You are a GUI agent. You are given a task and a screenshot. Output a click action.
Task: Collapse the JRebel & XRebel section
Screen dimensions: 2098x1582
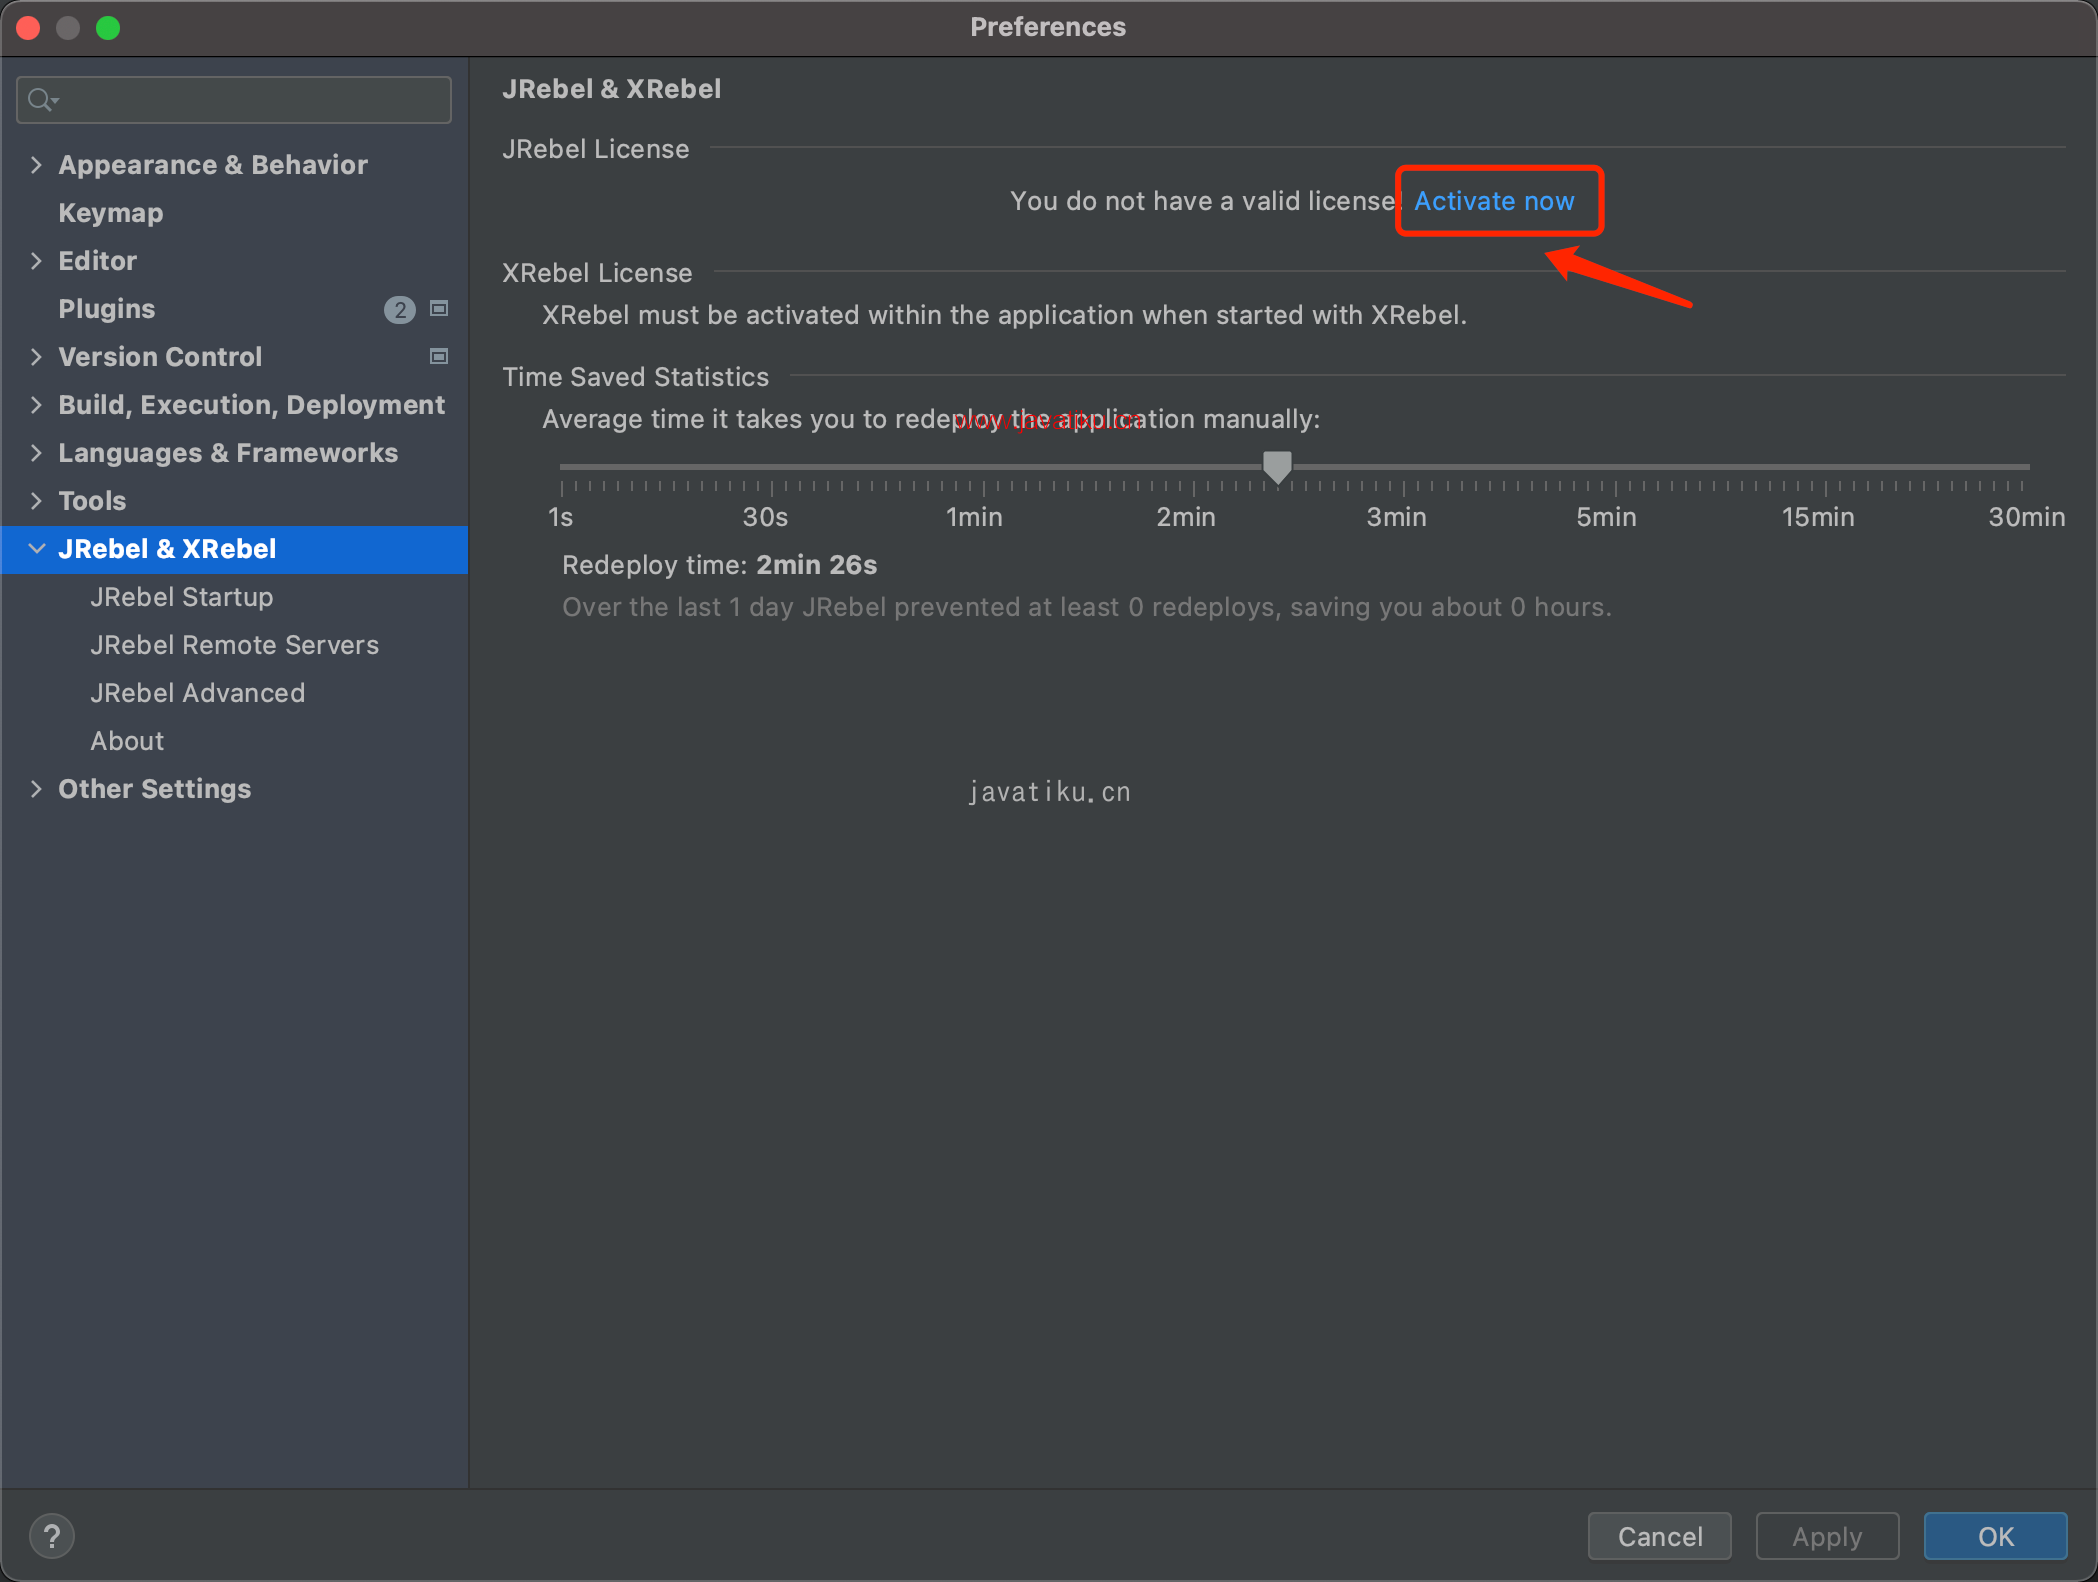click(37, 548)
